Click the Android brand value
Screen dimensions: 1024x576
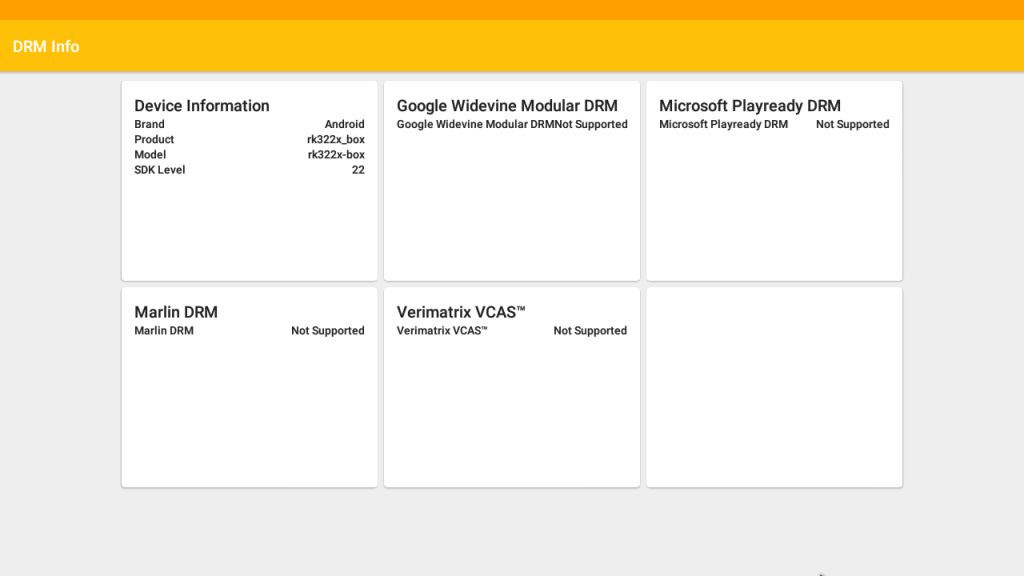coord(344,124)
